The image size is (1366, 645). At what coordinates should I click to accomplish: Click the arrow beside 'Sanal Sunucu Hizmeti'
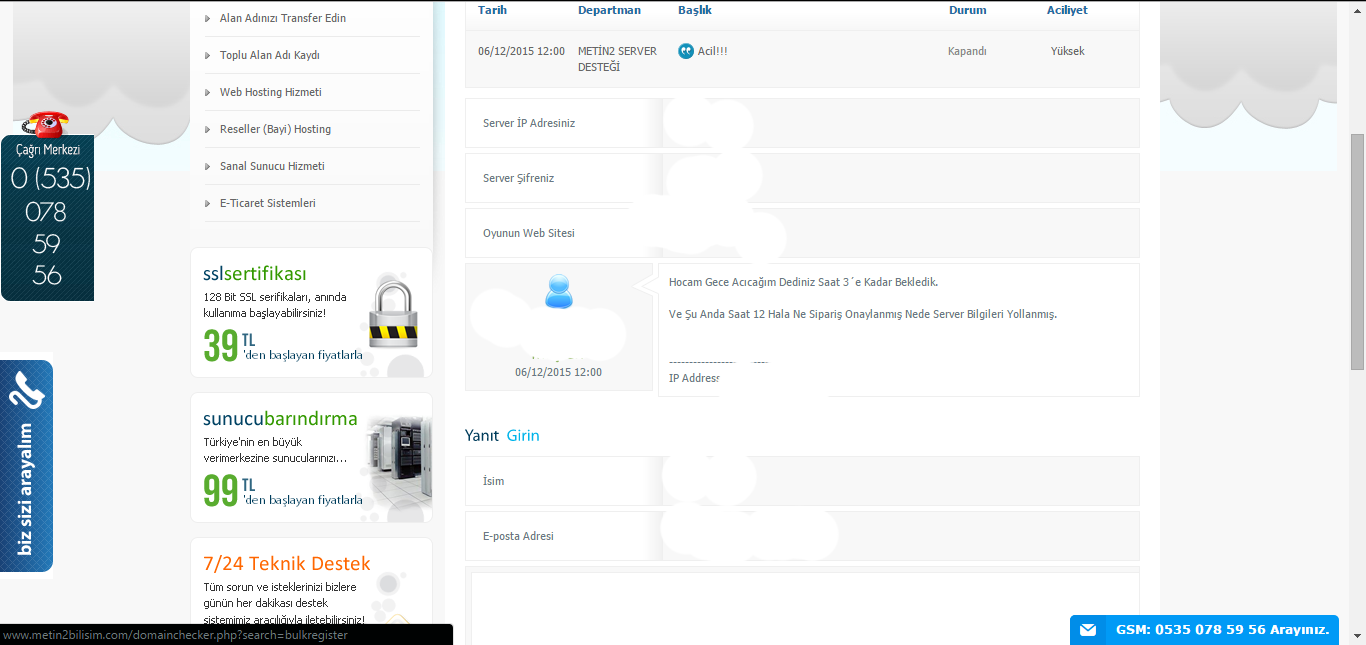(207, 166)
